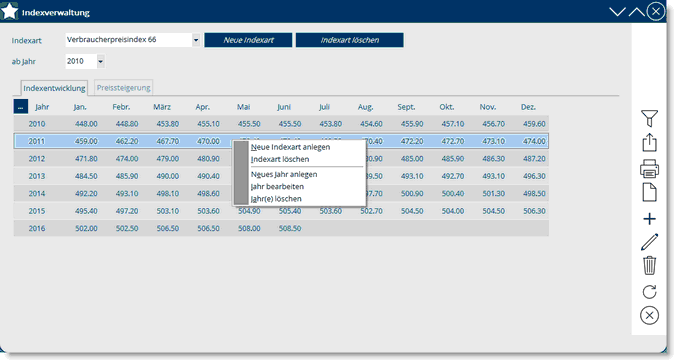This screenshot has height=362, width=676.
Task: Click the 473.10 value in 2011 Nov.
Action: 494,141
